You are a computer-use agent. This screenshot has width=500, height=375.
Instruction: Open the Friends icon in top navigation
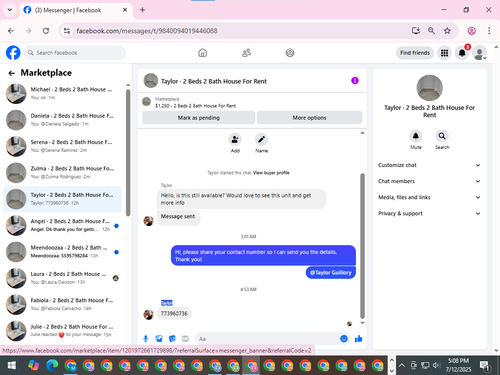coord(246,53)
